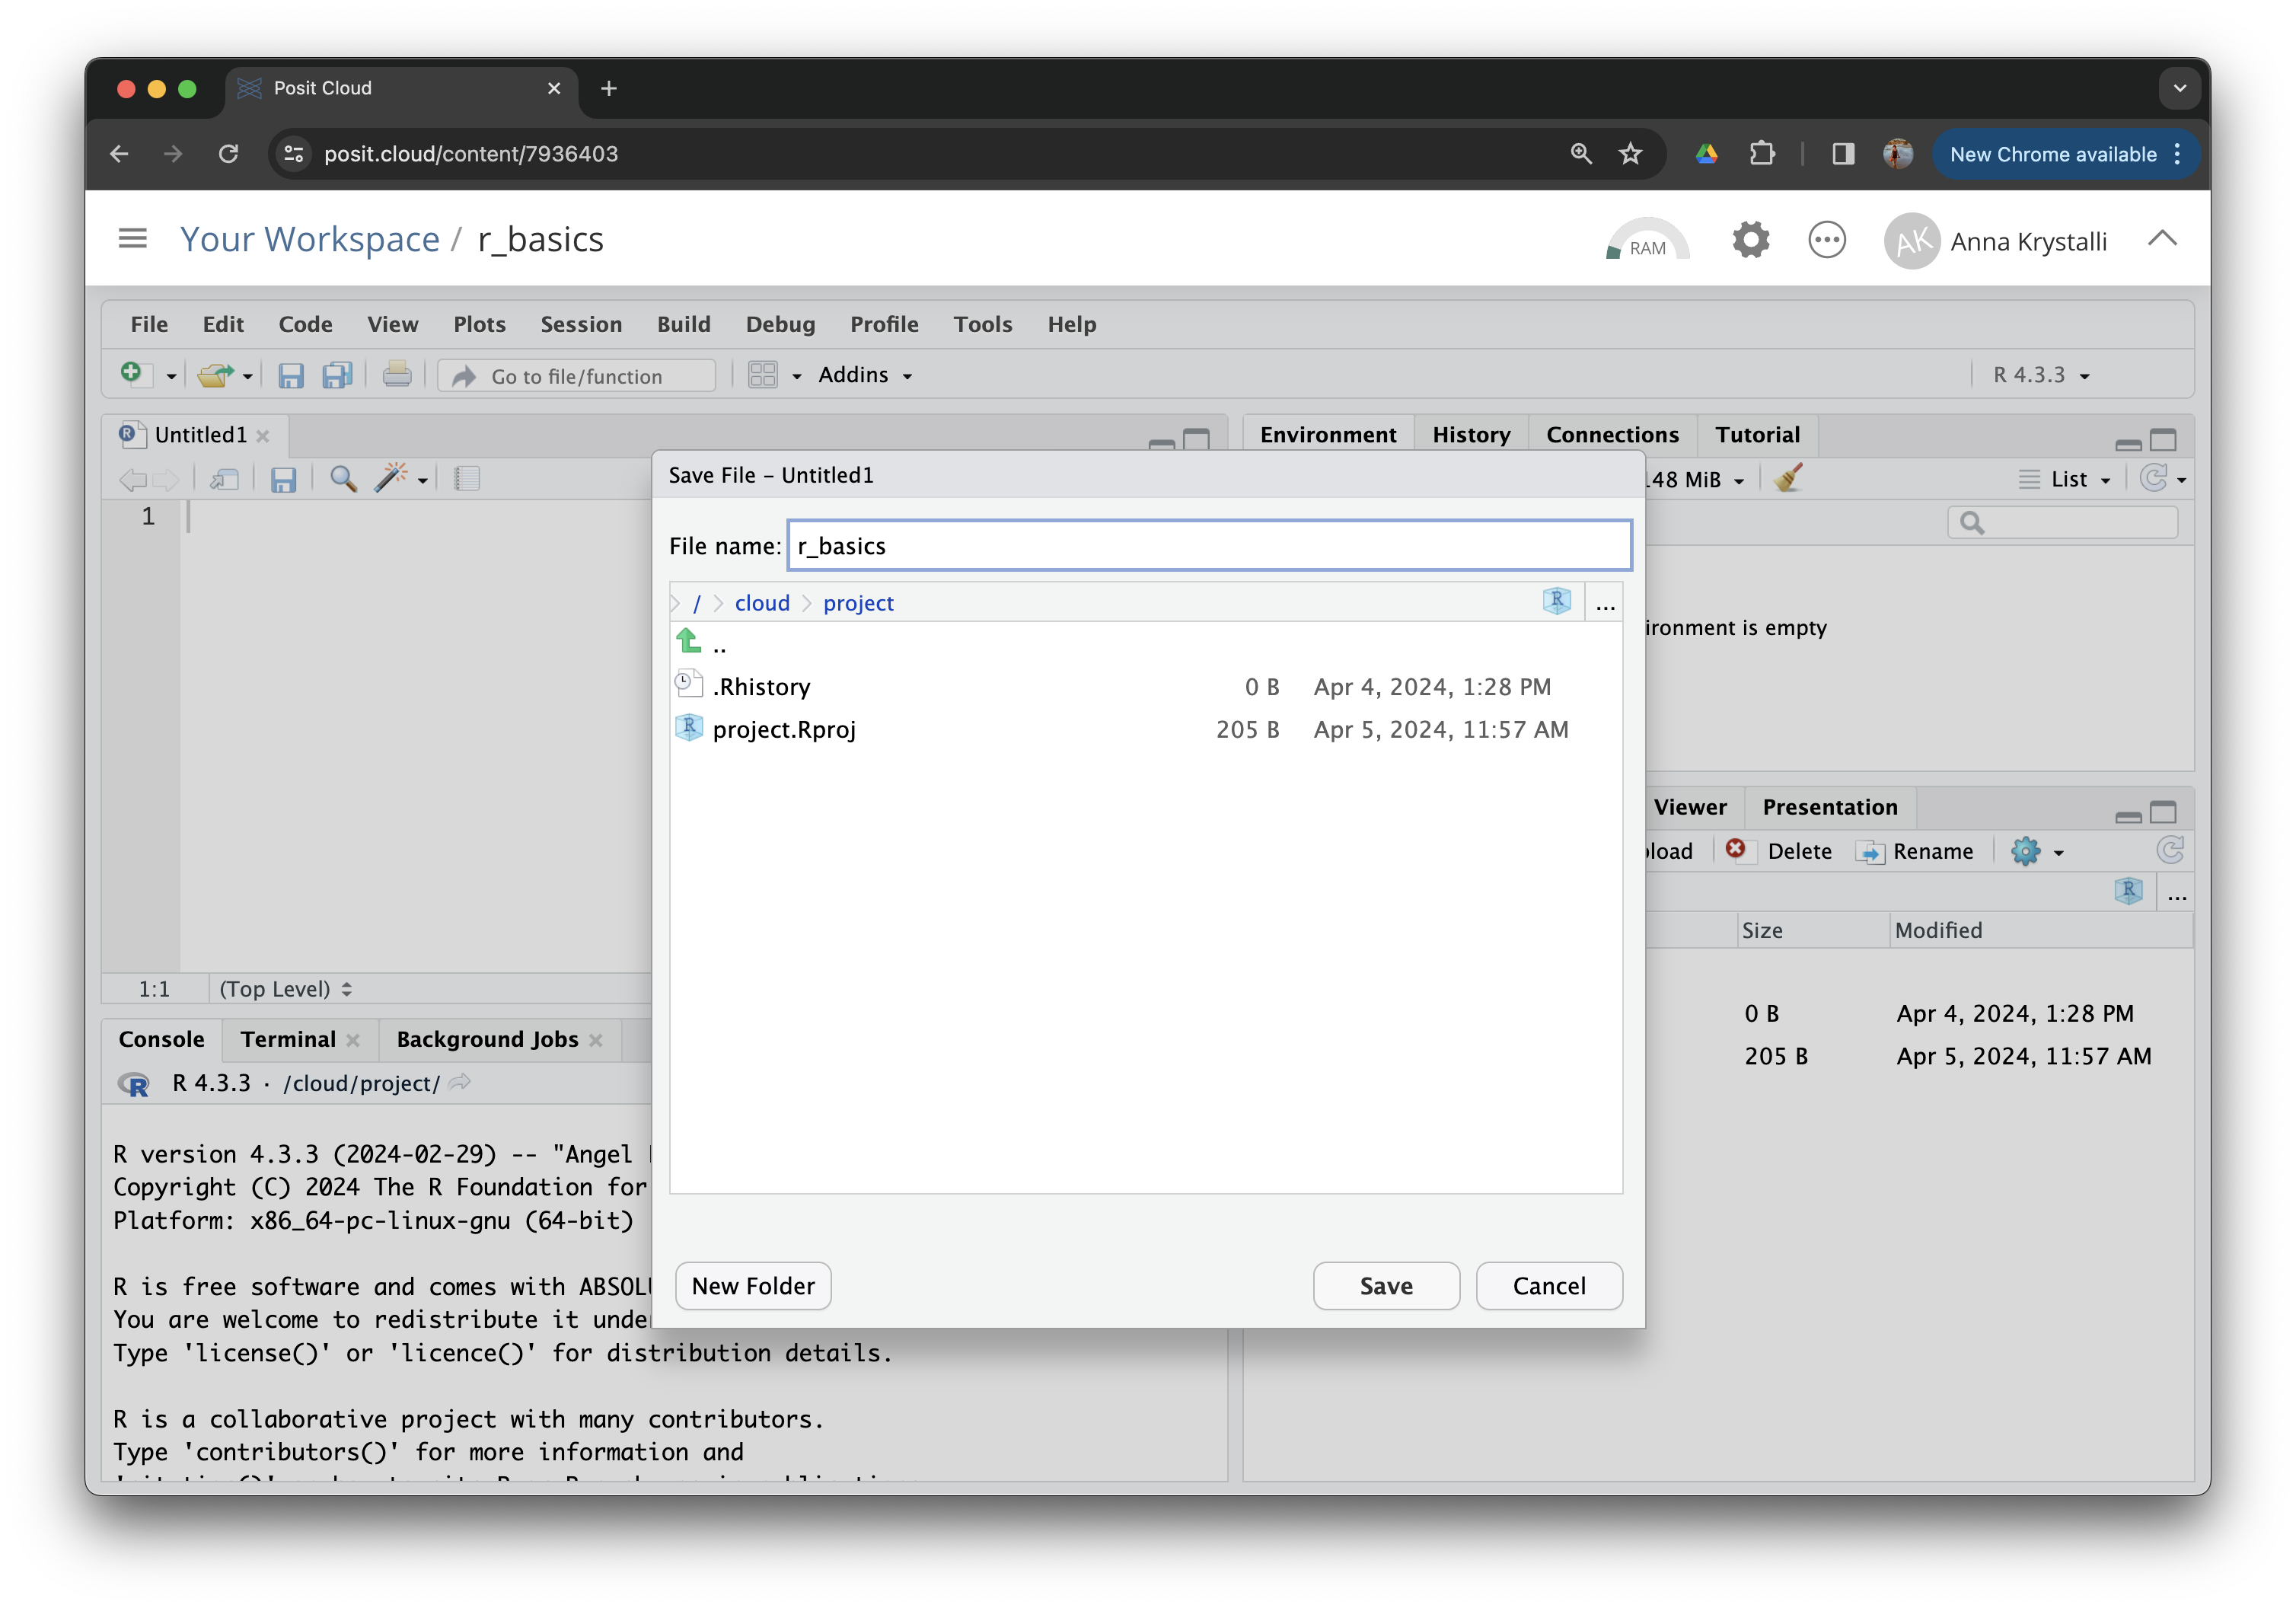Viewport: 2296px width, 1608px height.
Task: Click the File name input field
Action: click(1209, 546)
